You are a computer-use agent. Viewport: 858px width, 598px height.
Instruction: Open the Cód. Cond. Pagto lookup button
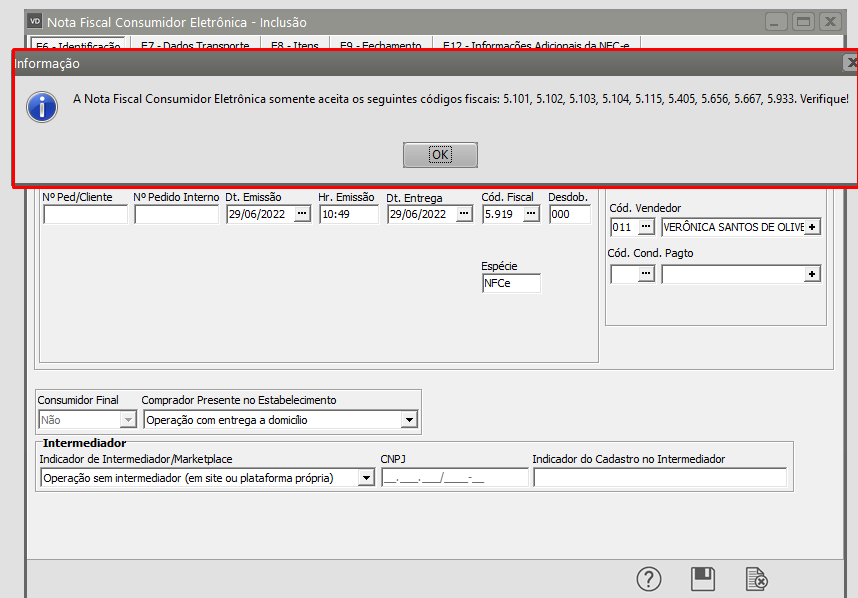coord(646,274)
